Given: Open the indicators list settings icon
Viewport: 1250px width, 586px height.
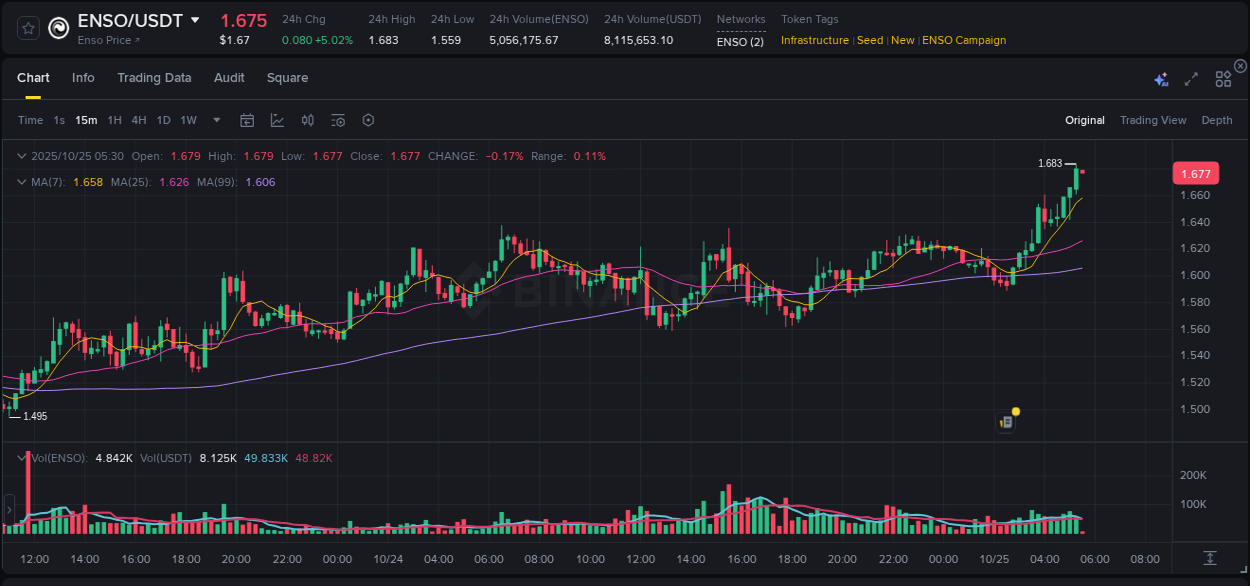Looking at the screenshot, I should click(337, 119).
